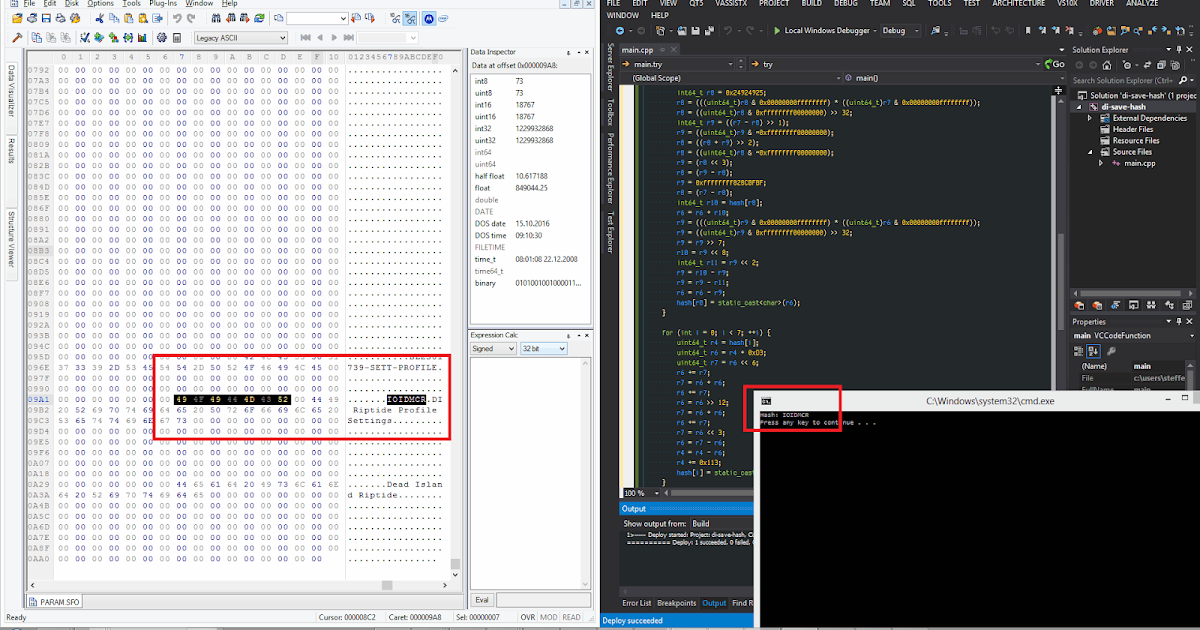Home icon in Solution Explorer toolbar
1200x630 pixels.
(1106, 65)
